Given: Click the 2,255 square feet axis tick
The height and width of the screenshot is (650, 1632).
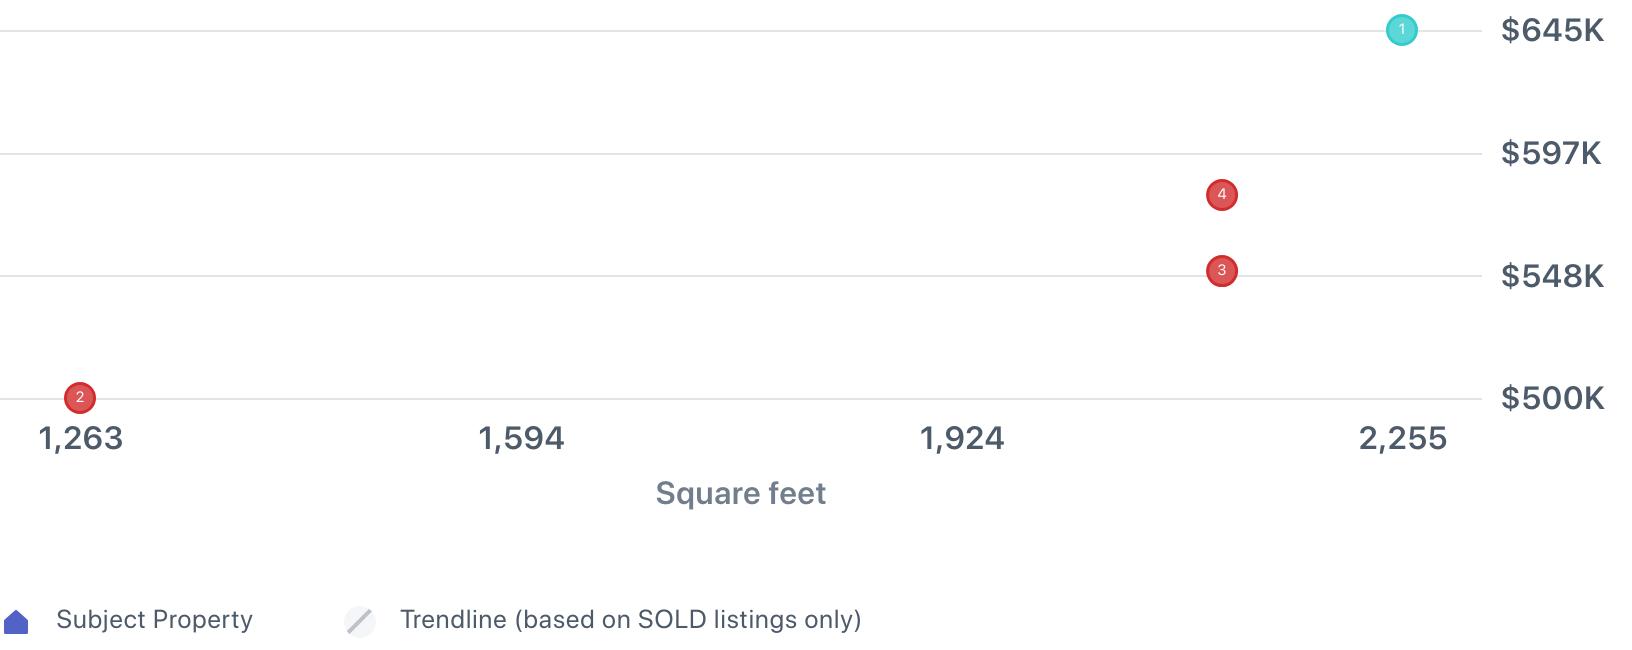Looking at the screenshot, I should coord(1402,438).
